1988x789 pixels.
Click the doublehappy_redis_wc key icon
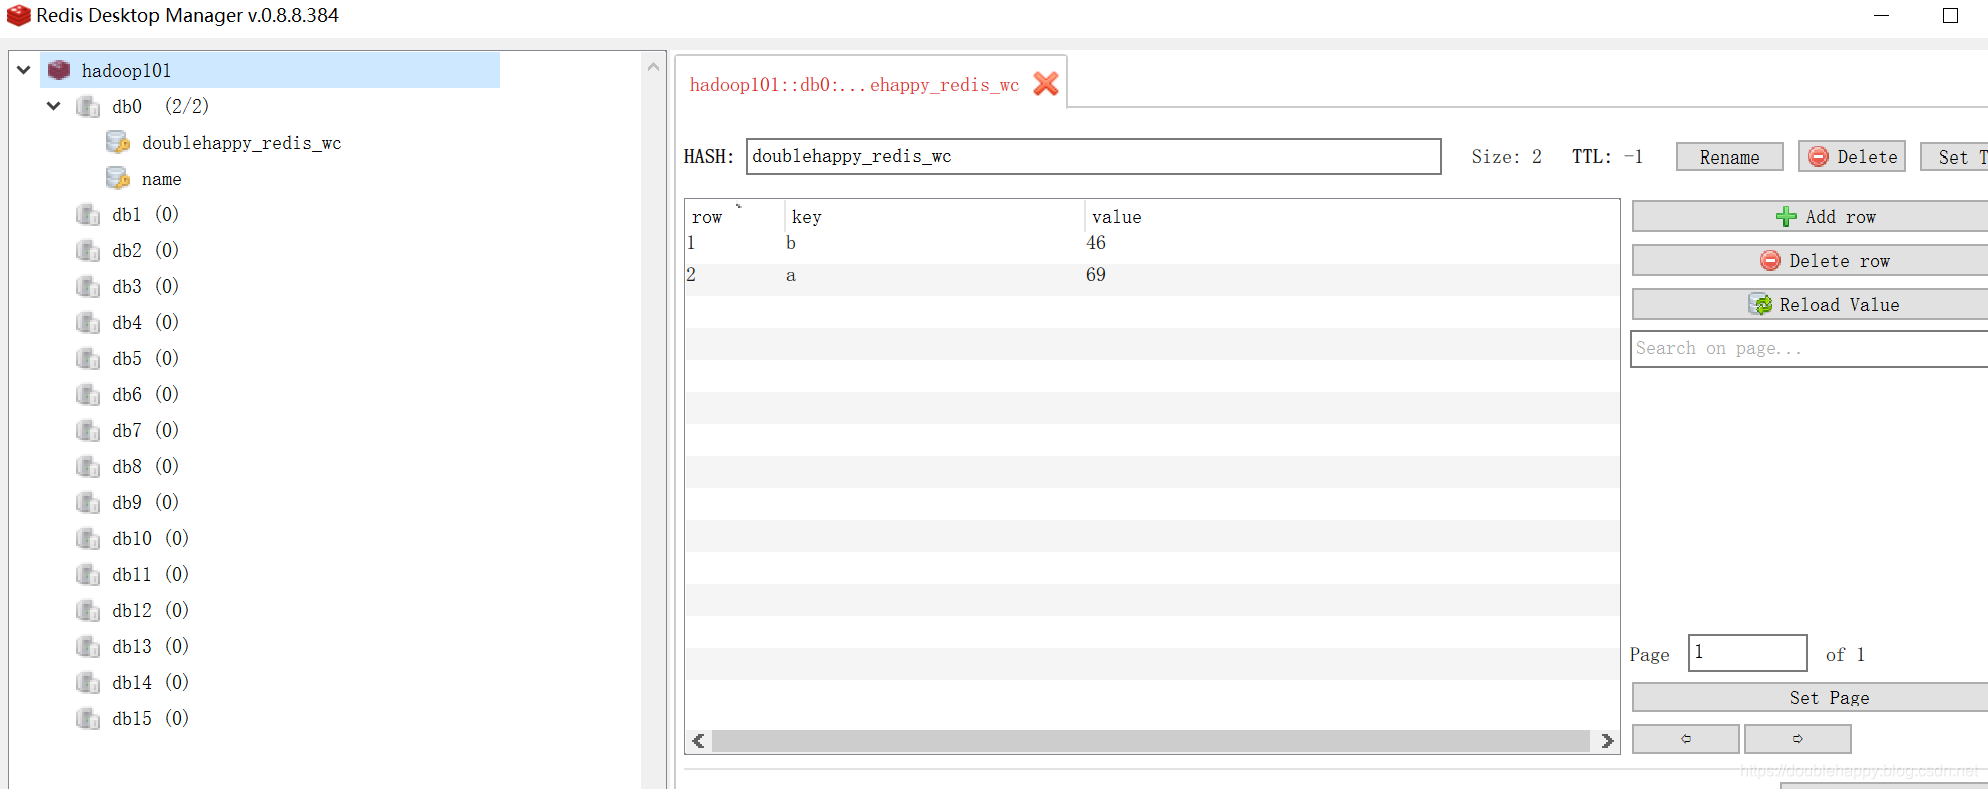118,142
